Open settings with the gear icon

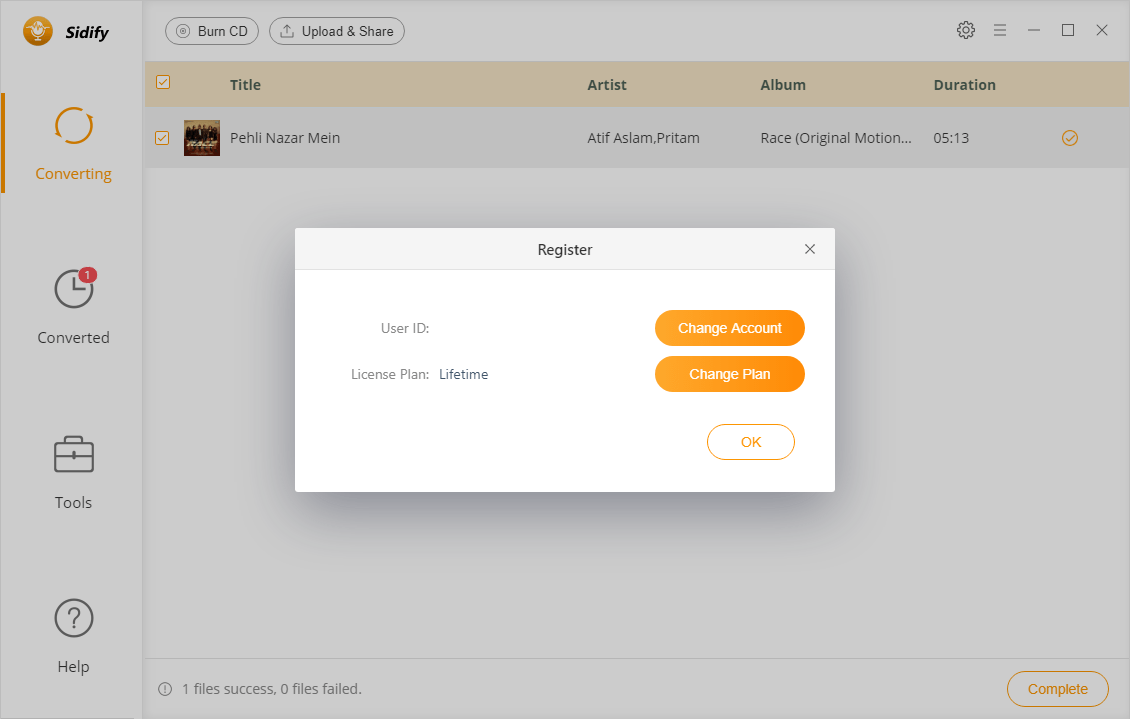(x=966, y=30)
